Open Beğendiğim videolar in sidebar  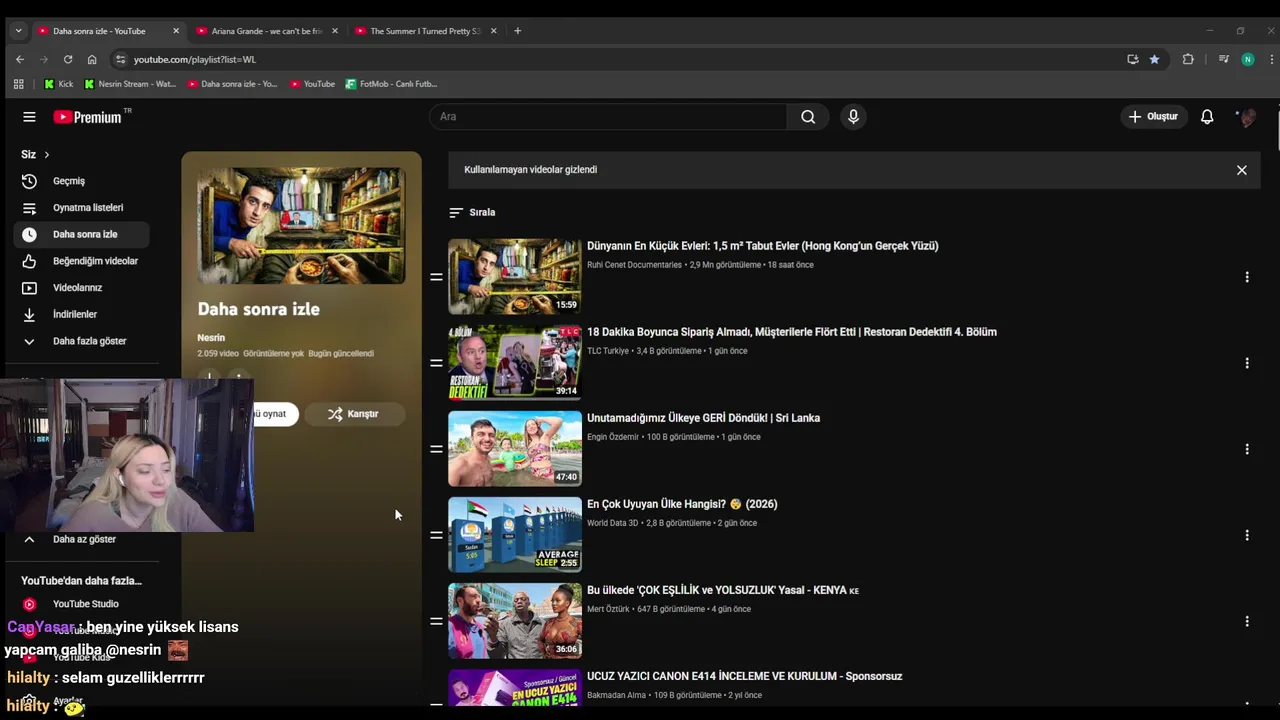click(x=81, y=261)
